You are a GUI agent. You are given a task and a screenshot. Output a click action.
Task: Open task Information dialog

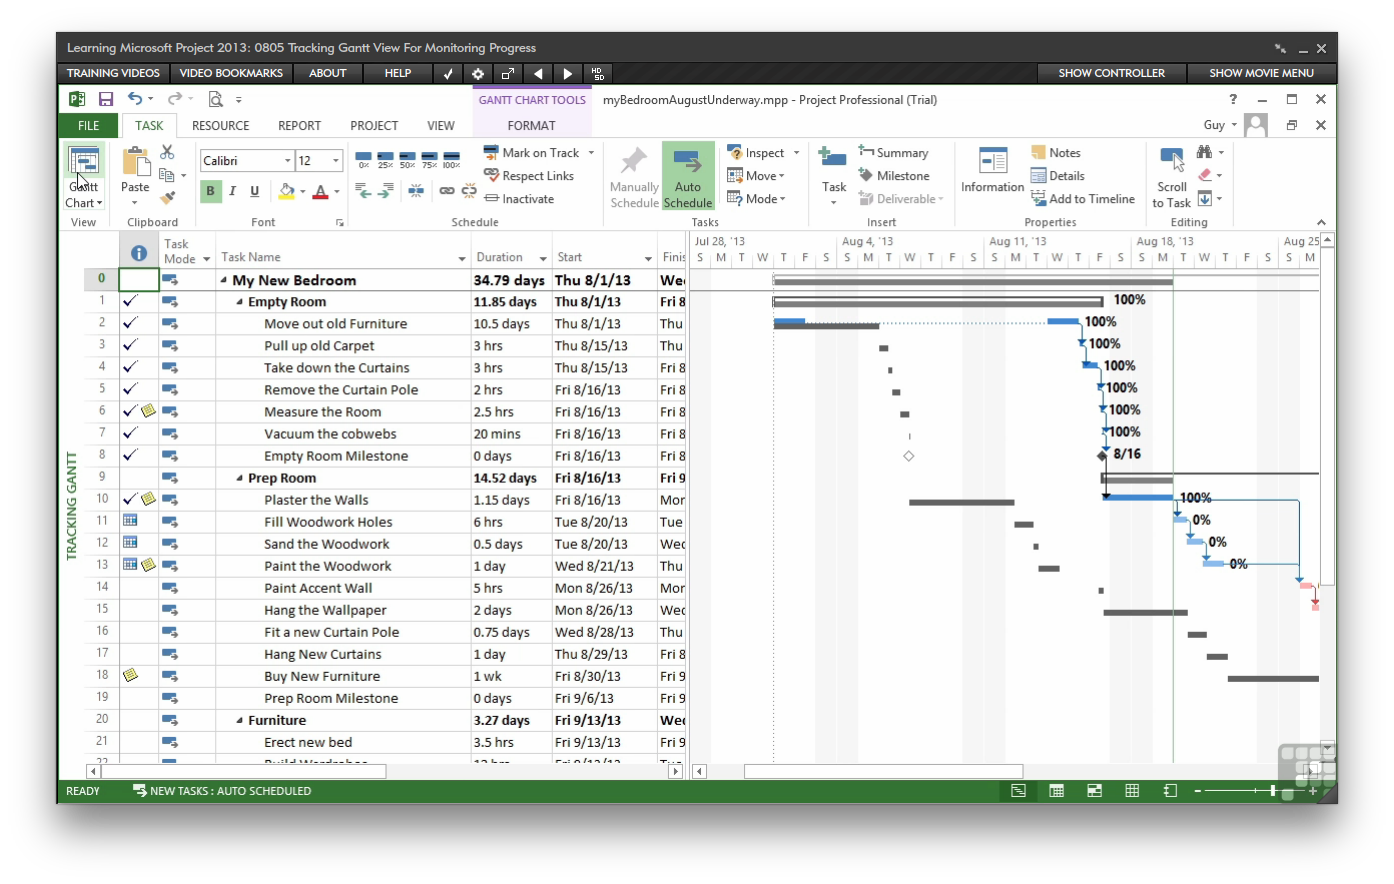point(992,170)
